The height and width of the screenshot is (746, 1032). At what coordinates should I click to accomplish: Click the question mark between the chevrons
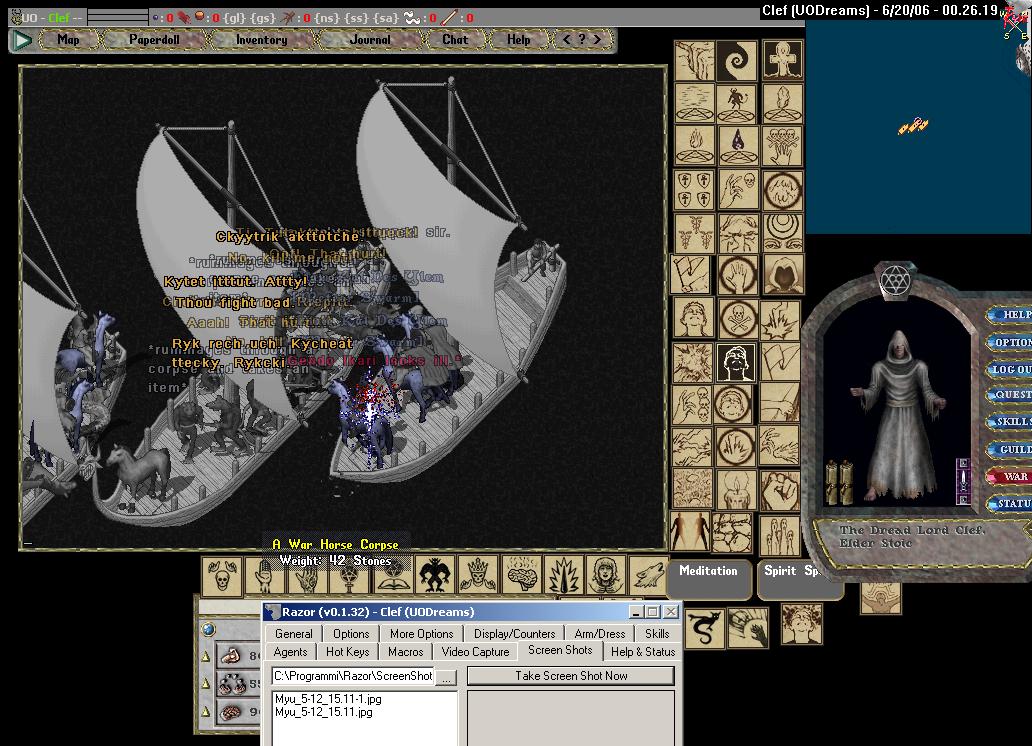point(582,40)
